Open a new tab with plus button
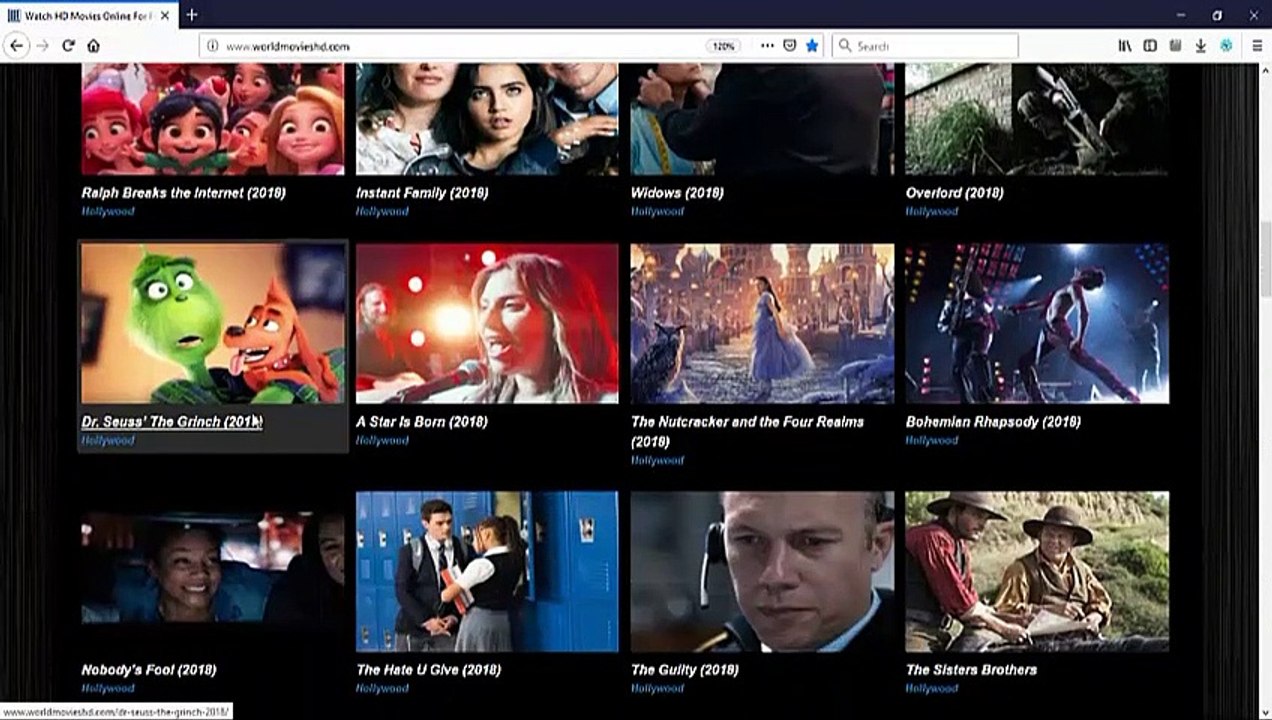 (192, 15)
